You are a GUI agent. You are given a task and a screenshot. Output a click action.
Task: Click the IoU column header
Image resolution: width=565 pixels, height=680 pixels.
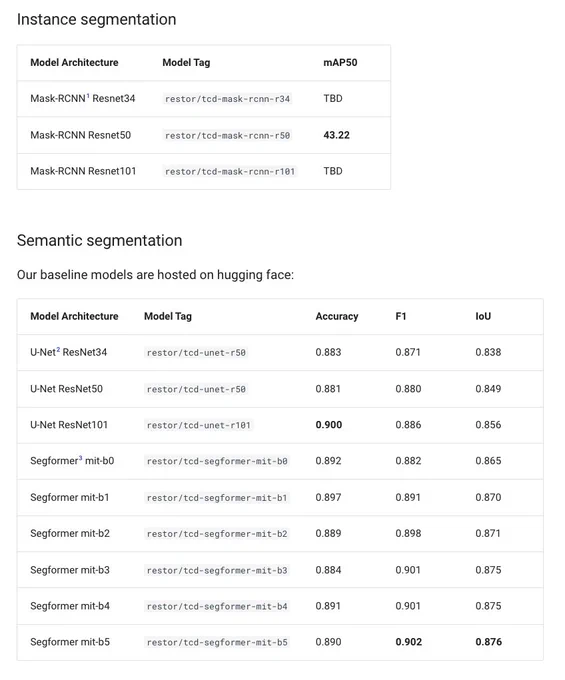point(483,316)
